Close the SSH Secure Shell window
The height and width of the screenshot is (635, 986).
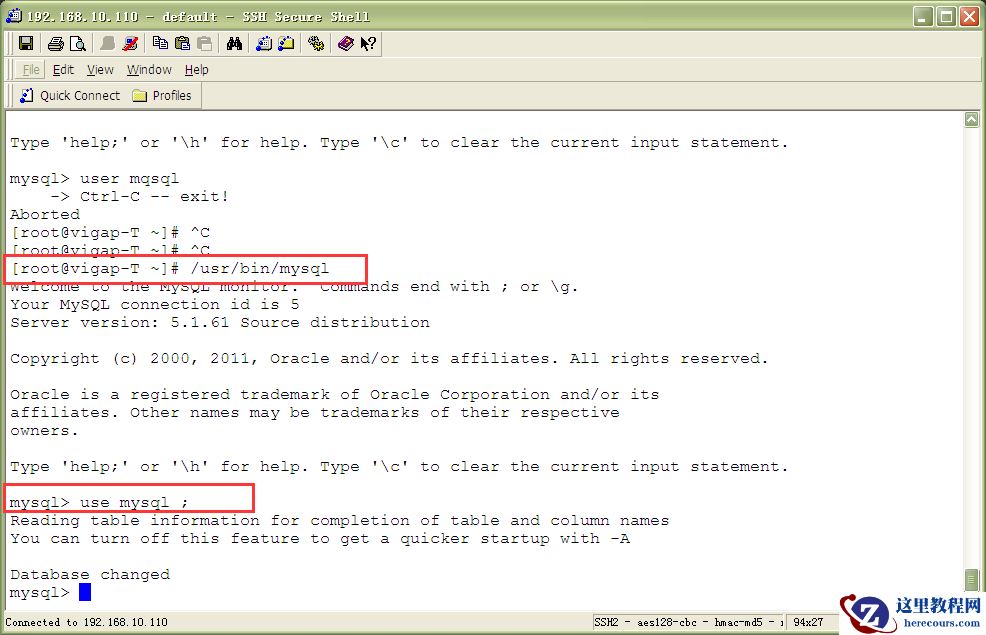[x=968, y=16]
